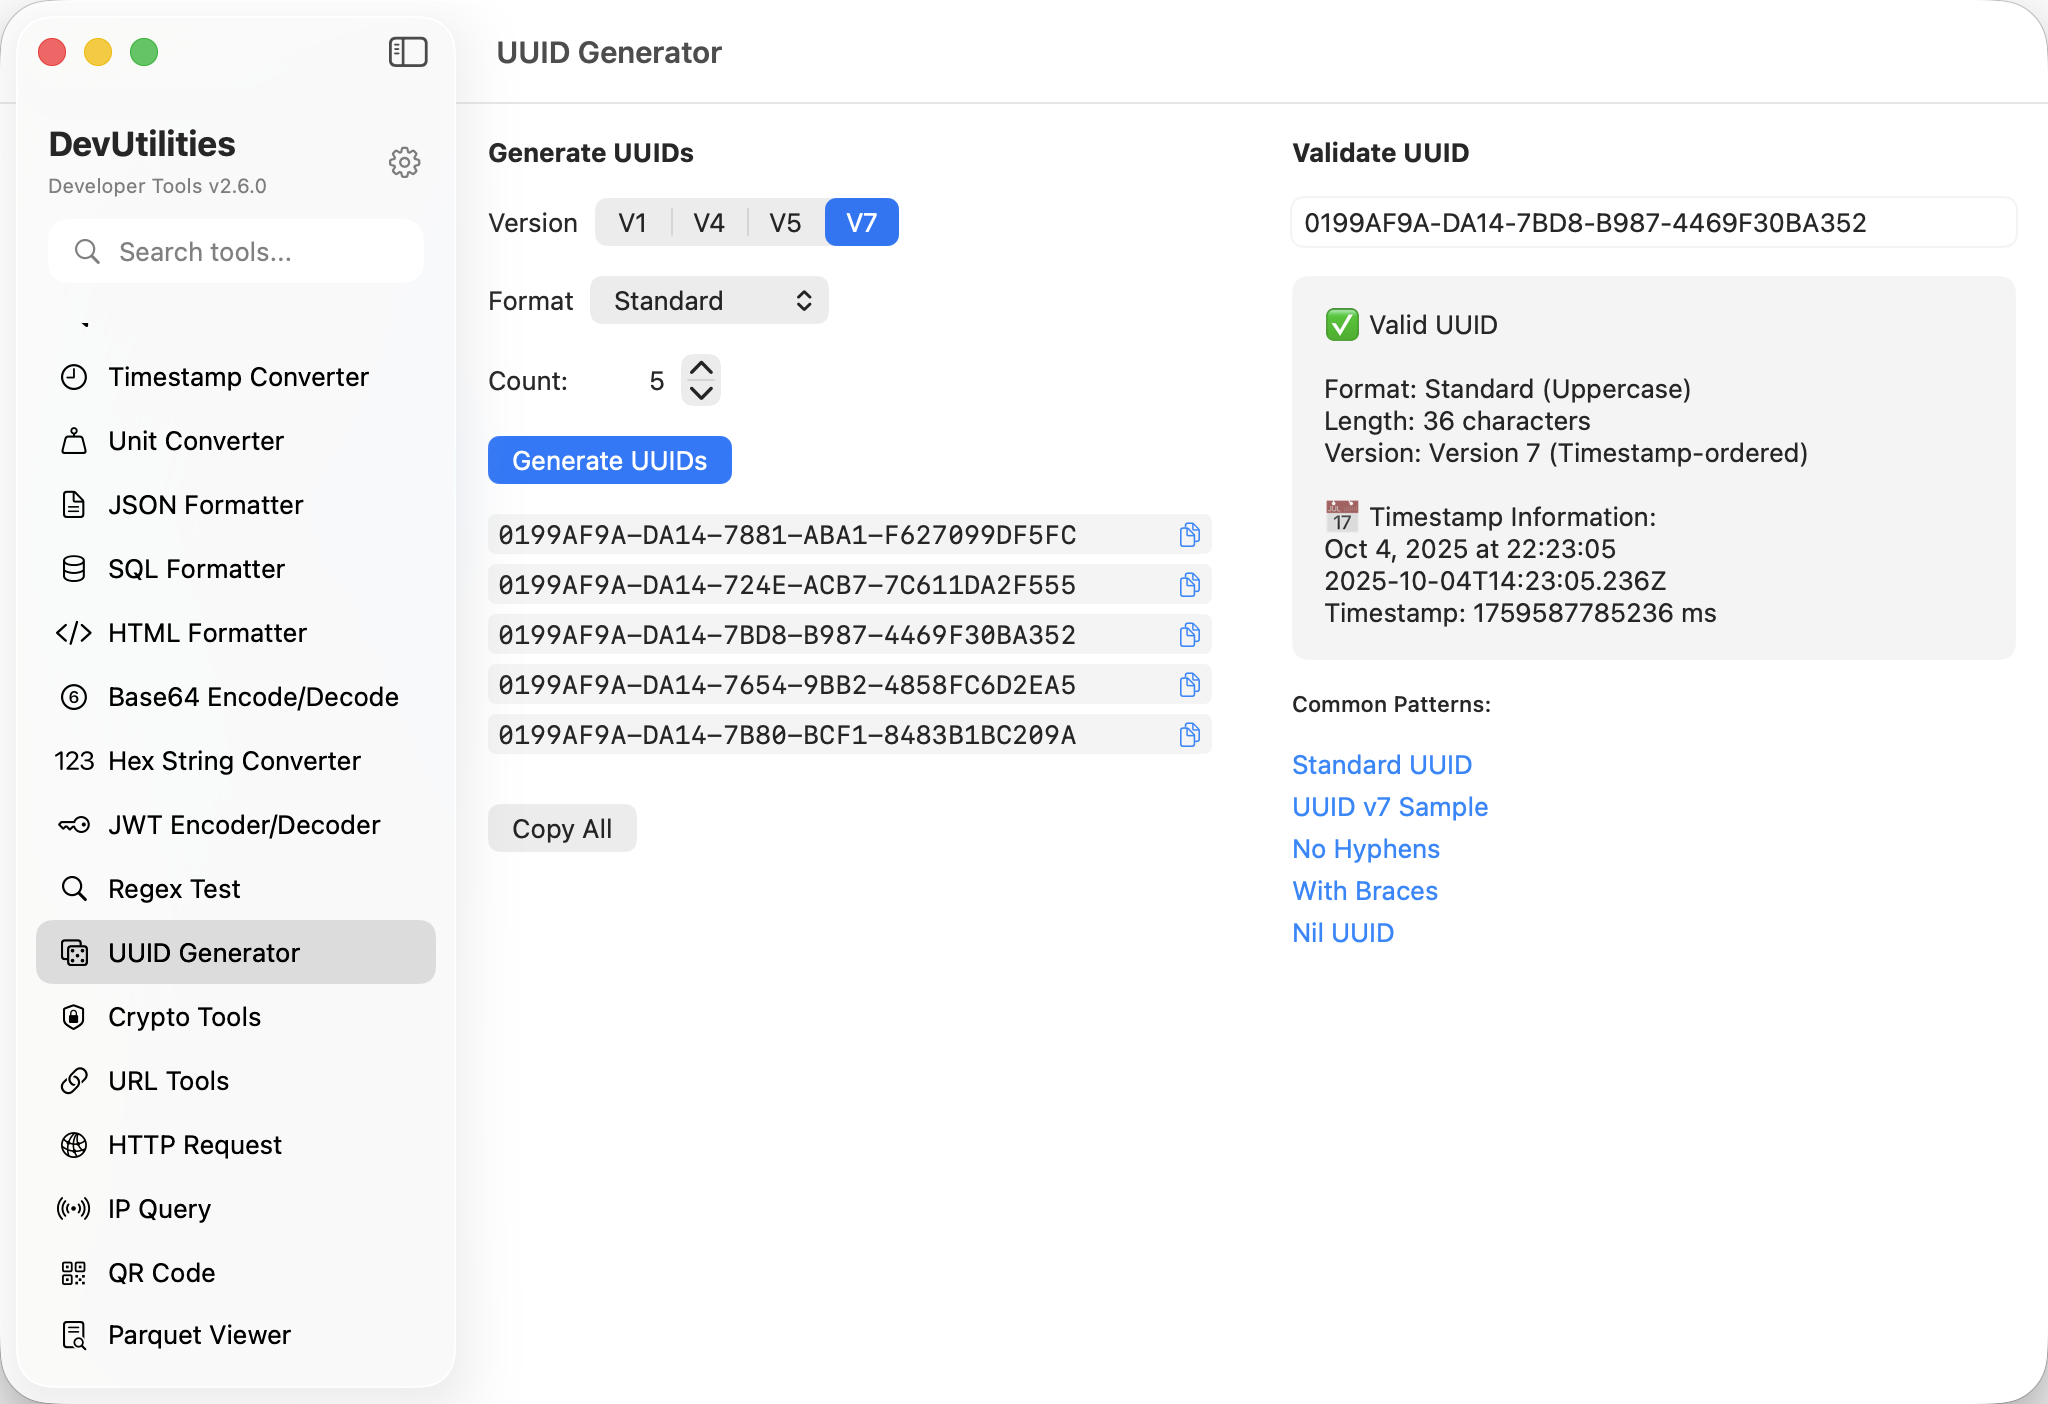Decrease Count with the down arrow
Screen dimensions: 2048x1404
tap(702, 393)
